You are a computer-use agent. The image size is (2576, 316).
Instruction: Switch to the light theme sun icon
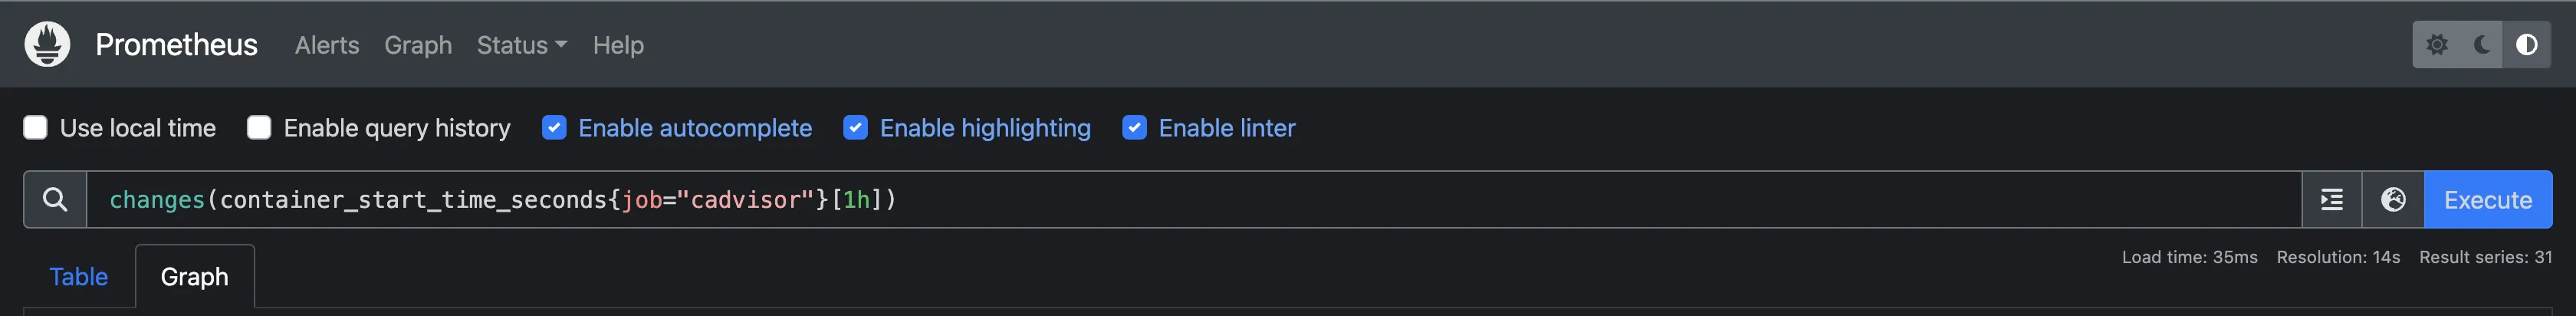(x=2437, y=45)
